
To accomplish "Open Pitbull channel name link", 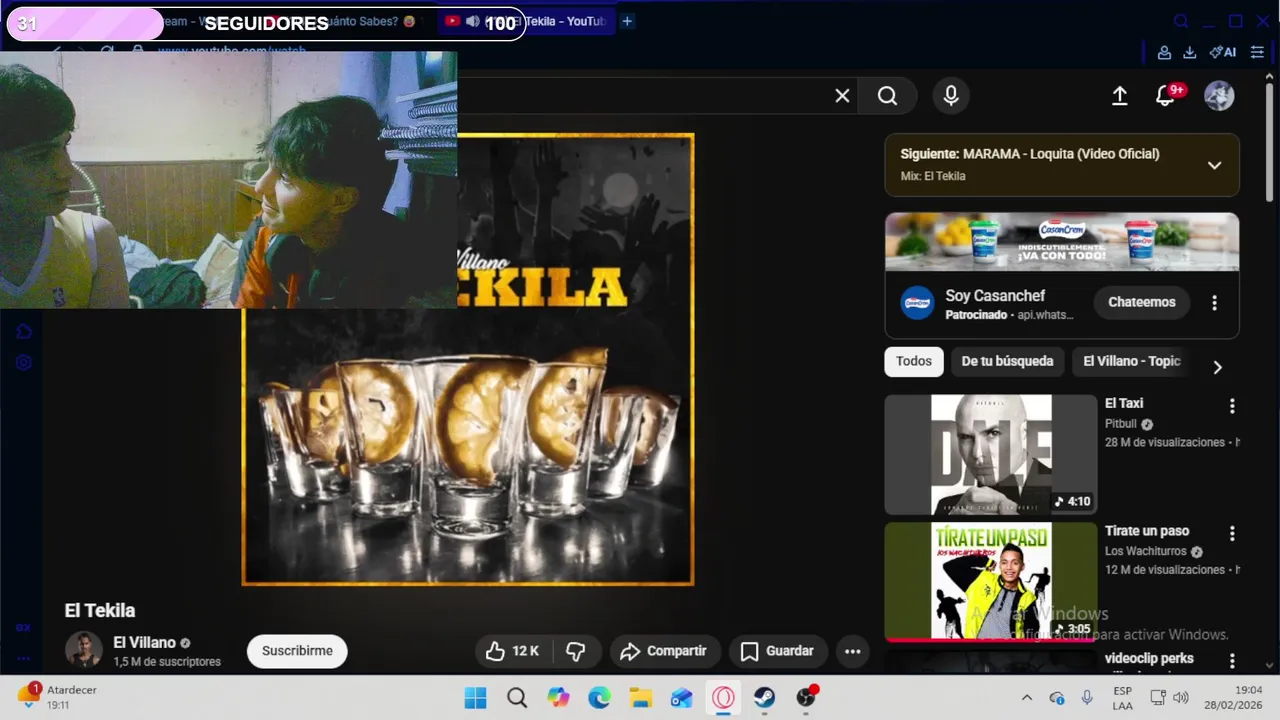I will point(1121,424).
